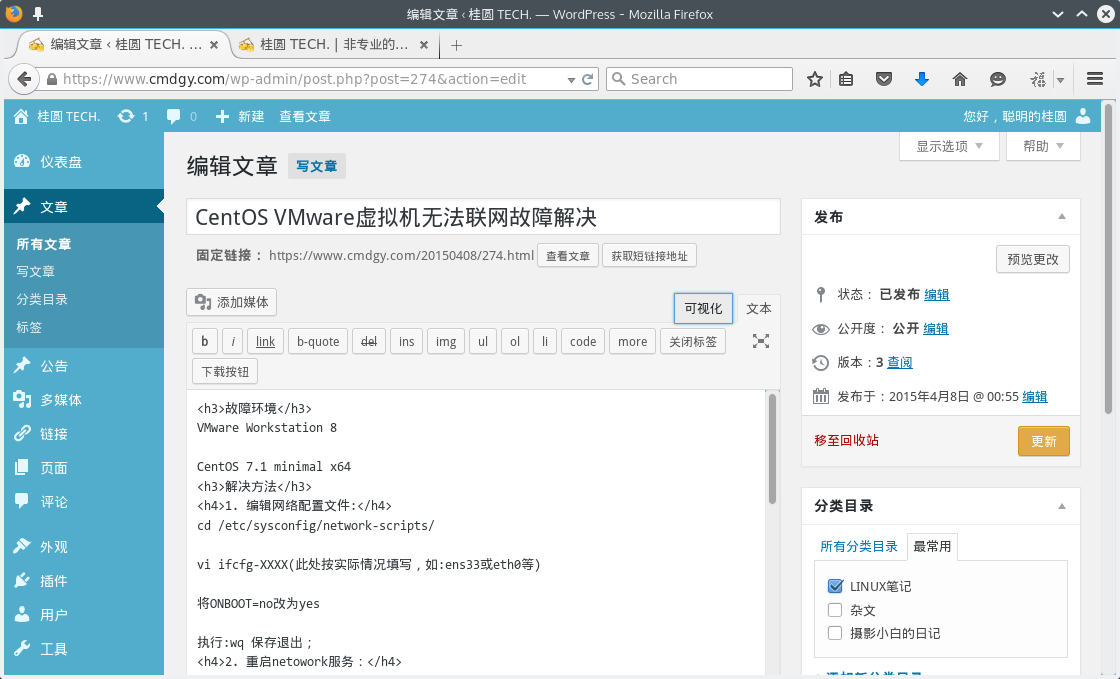Open the Firefox hamburger menu
Viewport: 1120px width, 679px height.
(1095, 79)
